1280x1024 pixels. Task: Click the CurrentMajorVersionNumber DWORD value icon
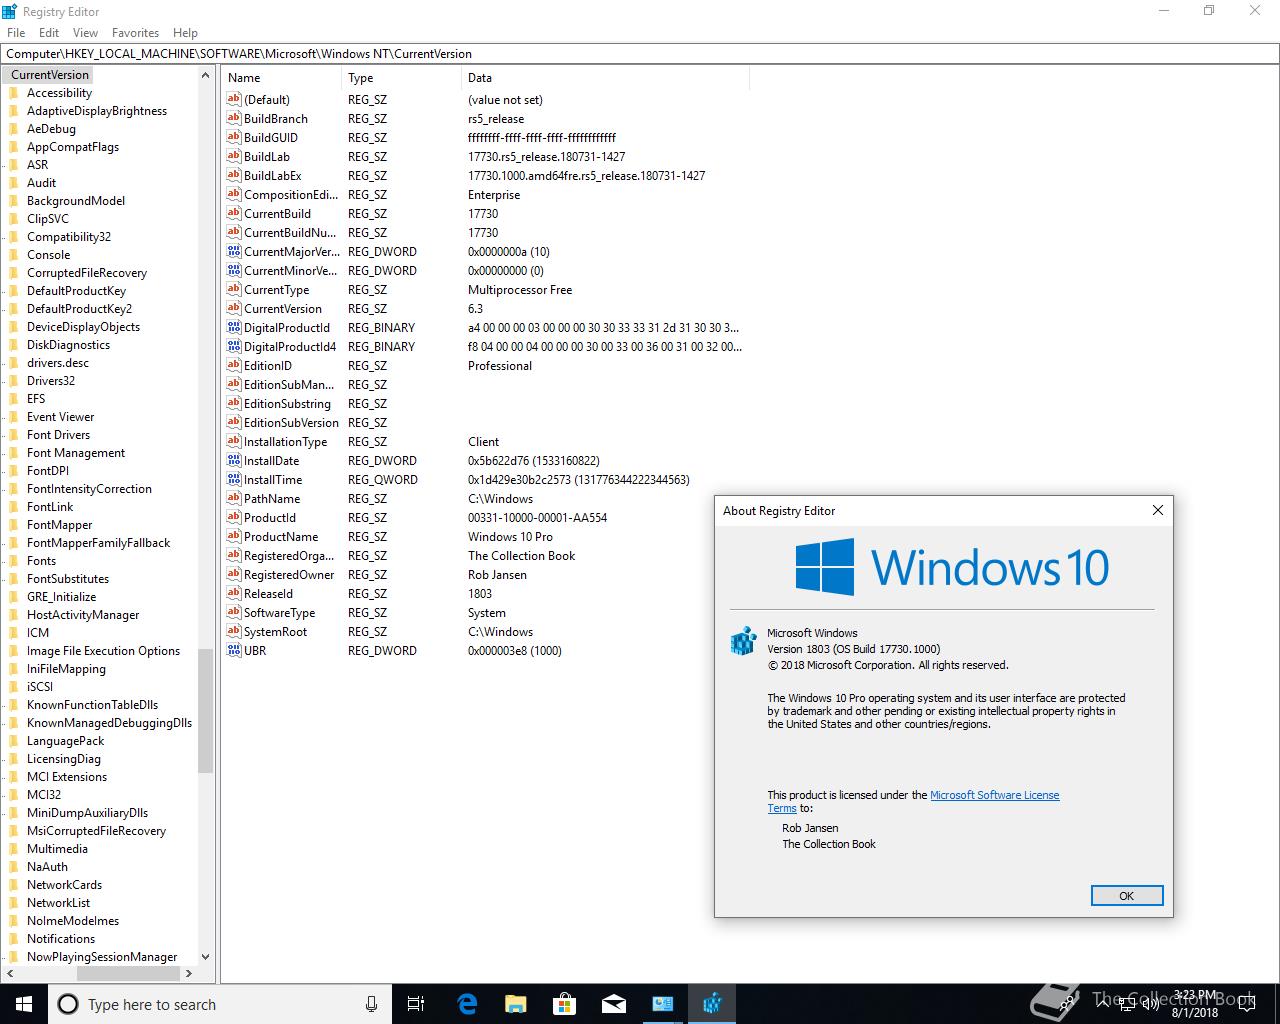pos(234,251)
